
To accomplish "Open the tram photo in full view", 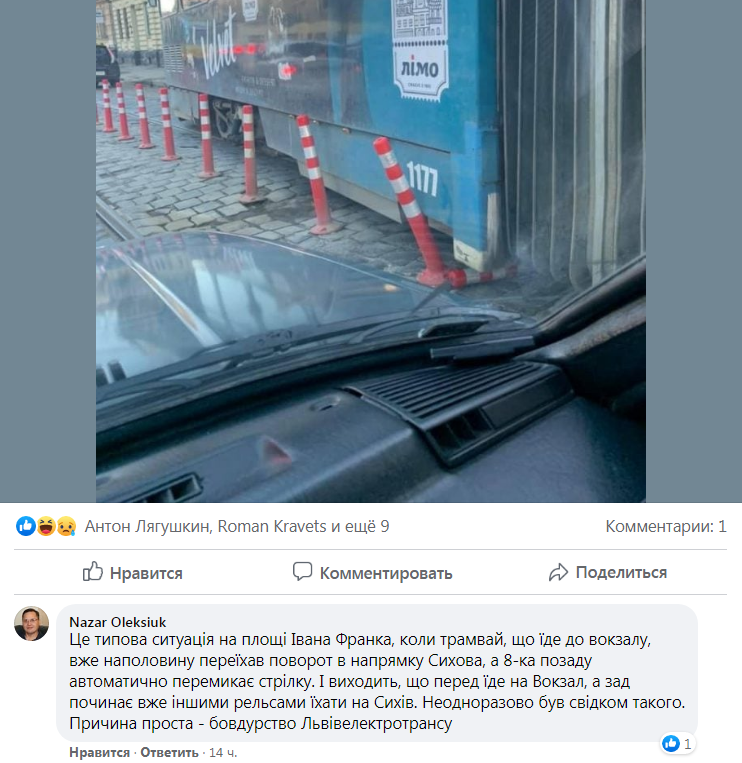I will [371, 251].
